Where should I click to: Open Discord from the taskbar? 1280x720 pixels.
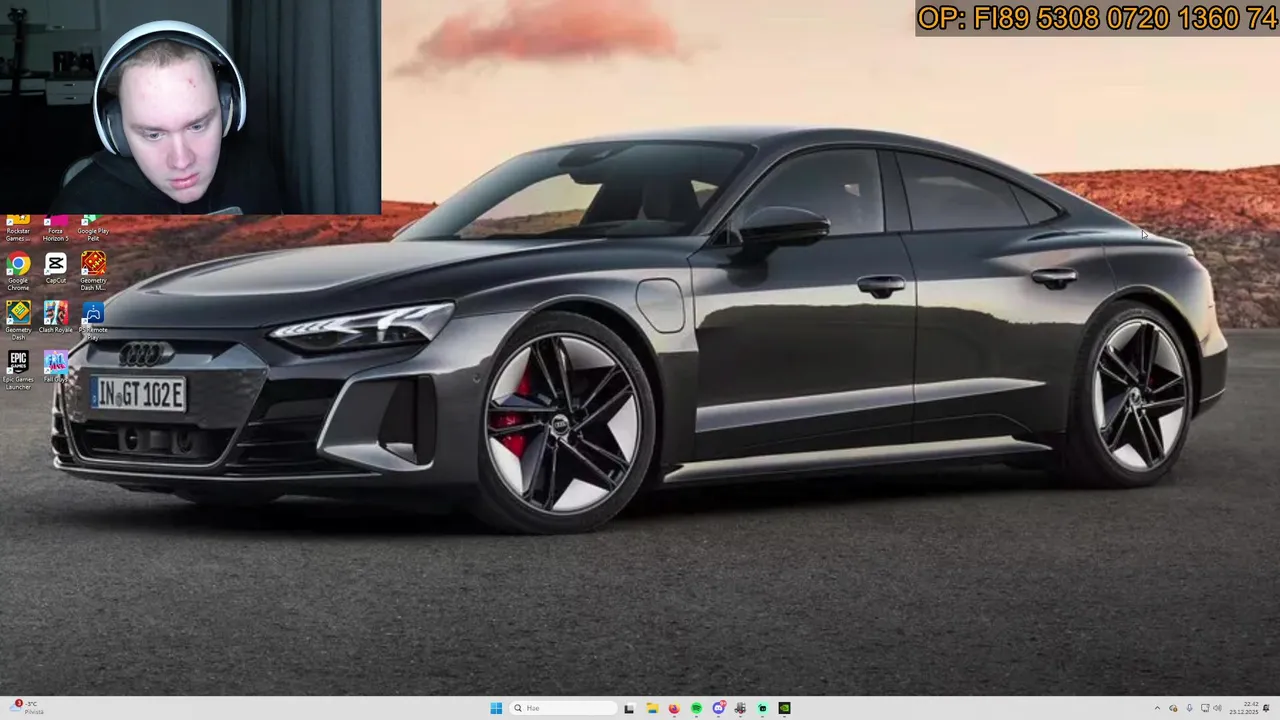(x=718, y=708)
